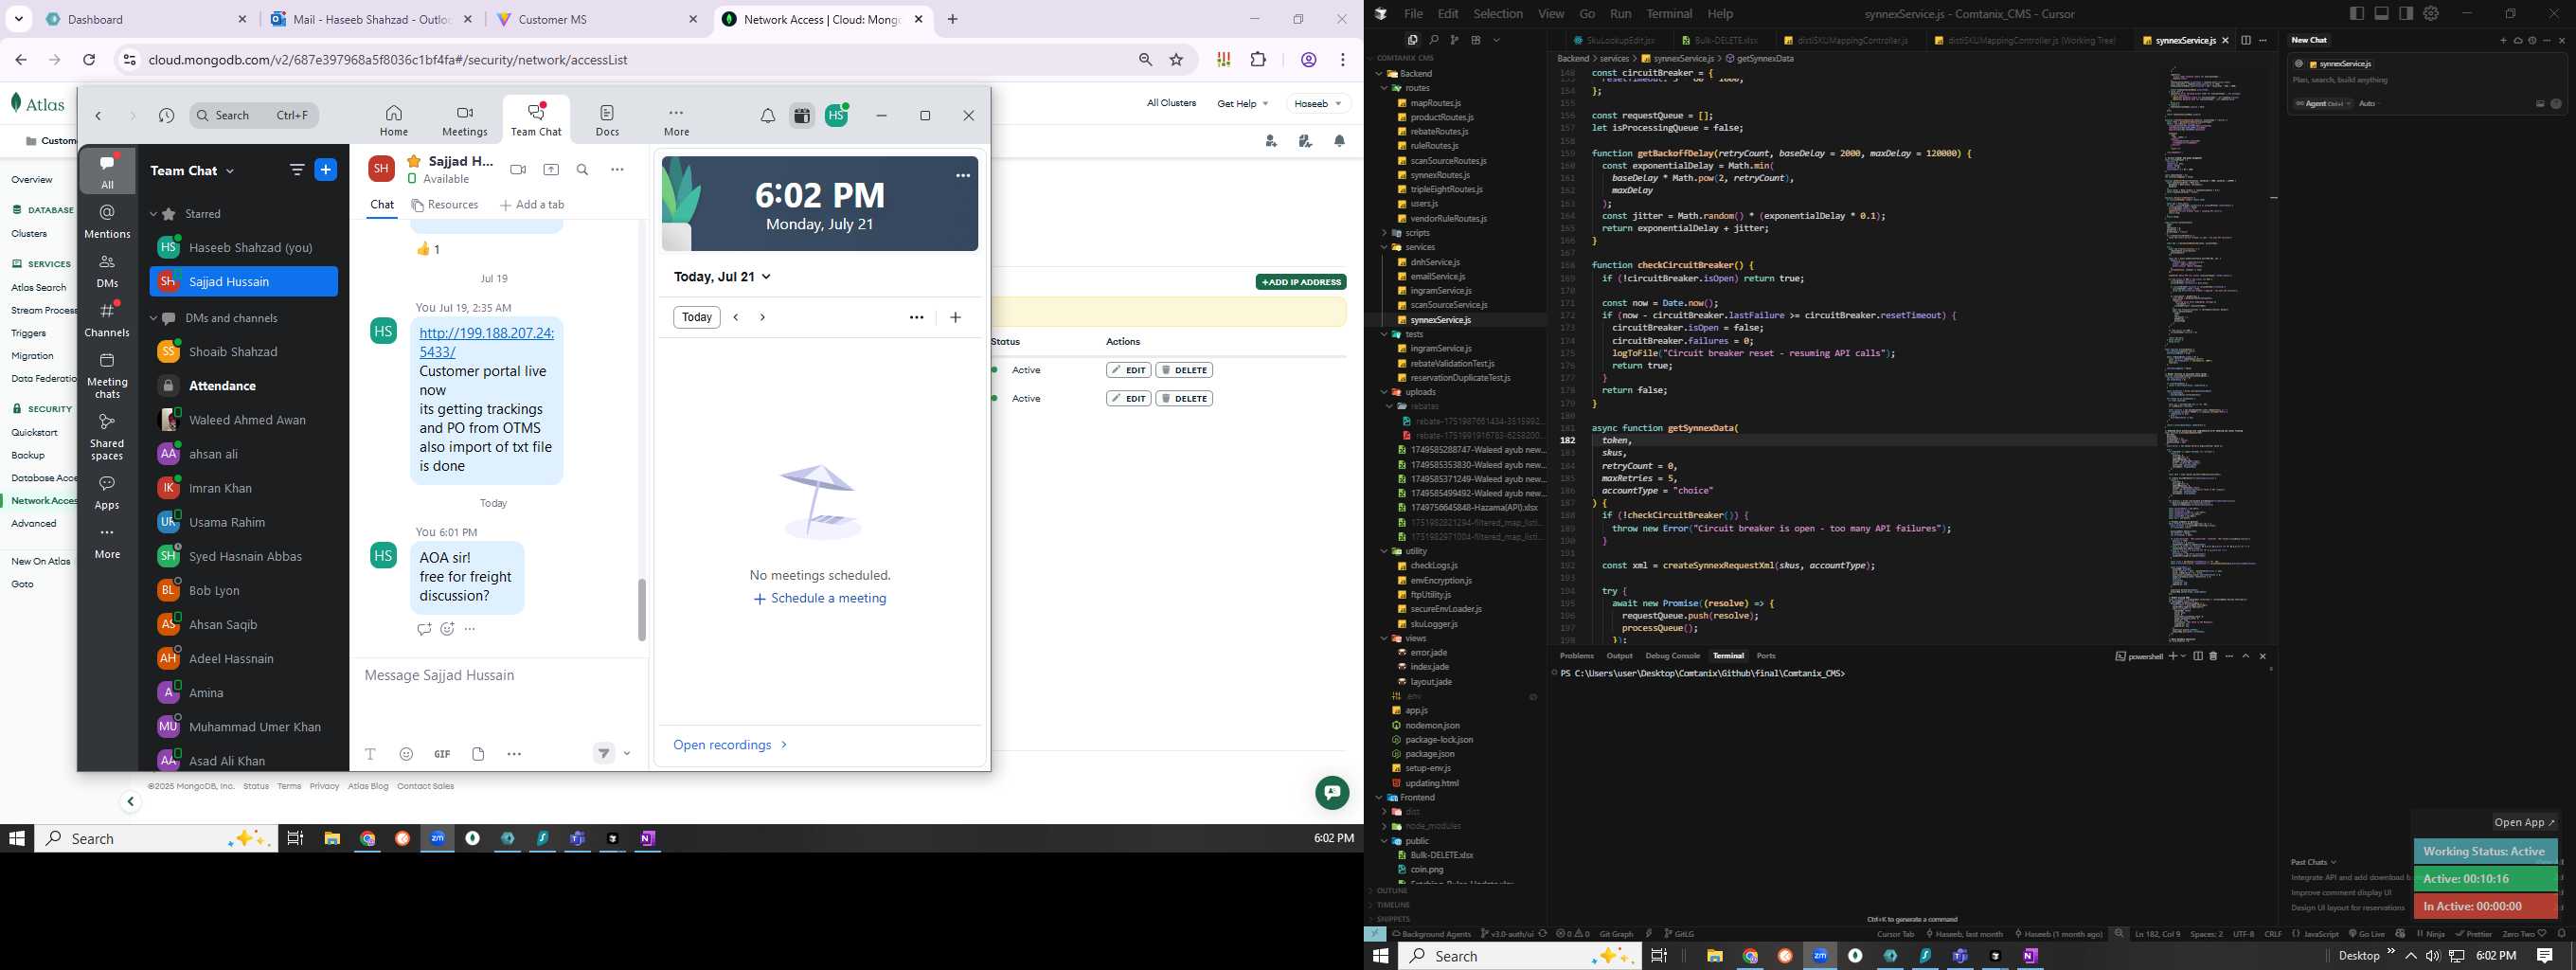Screen dimensions: 2576x970
Task: Click share screen icon in chat header
Action: click(551, 170)
